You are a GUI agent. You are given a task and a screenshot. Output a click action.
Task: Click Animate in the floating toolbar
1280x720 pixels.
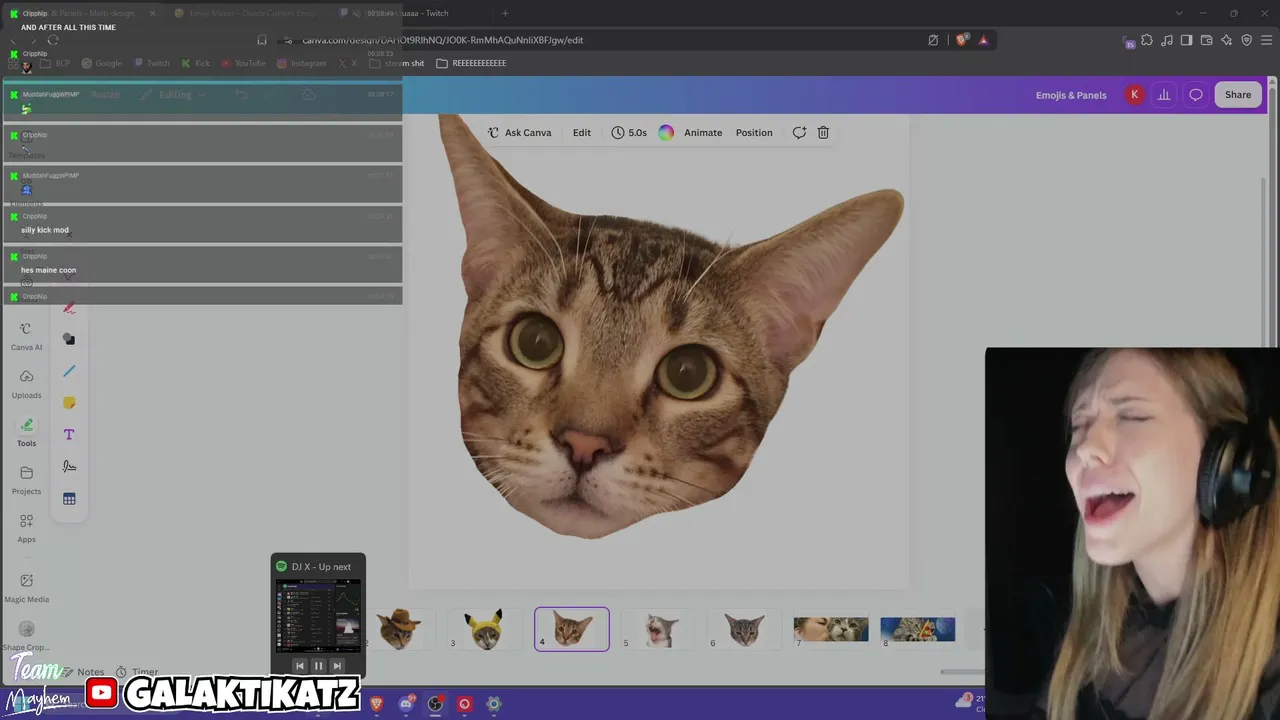click(x=703, y=132)
